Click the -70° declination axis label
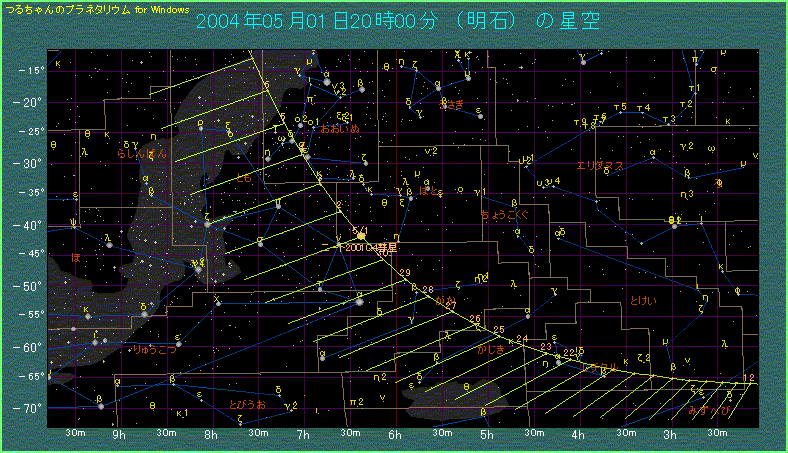Image resolution: width=788 pixels, height=453 pixels. [29, 408]
